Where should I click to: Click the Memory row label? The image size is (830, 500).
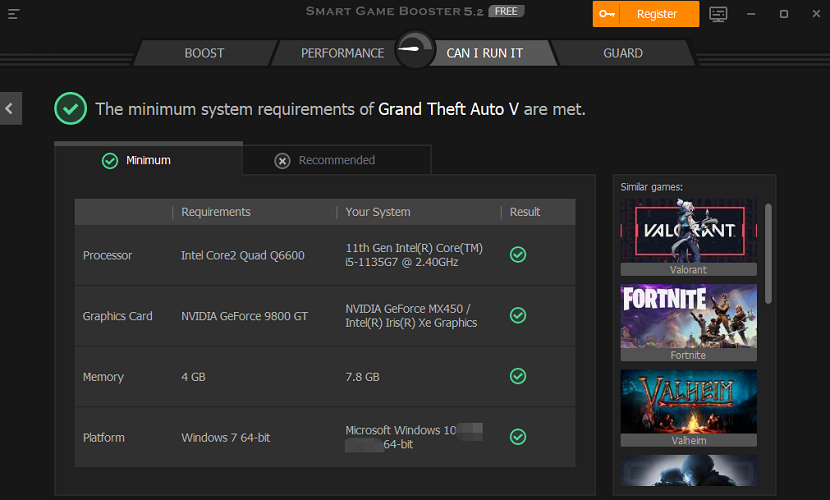click(103, 377)
